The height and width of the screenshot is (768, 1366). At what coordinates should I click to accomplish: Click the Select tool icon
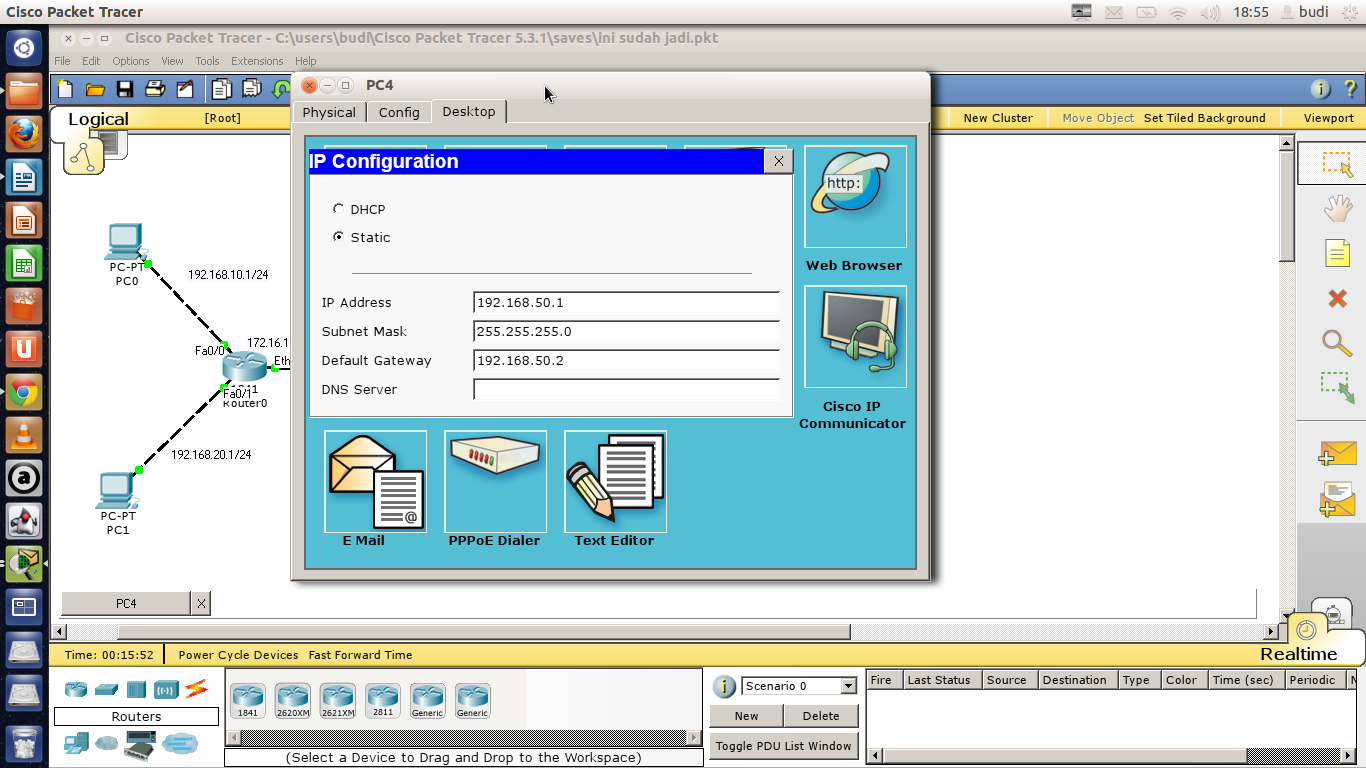point(1337,164)
